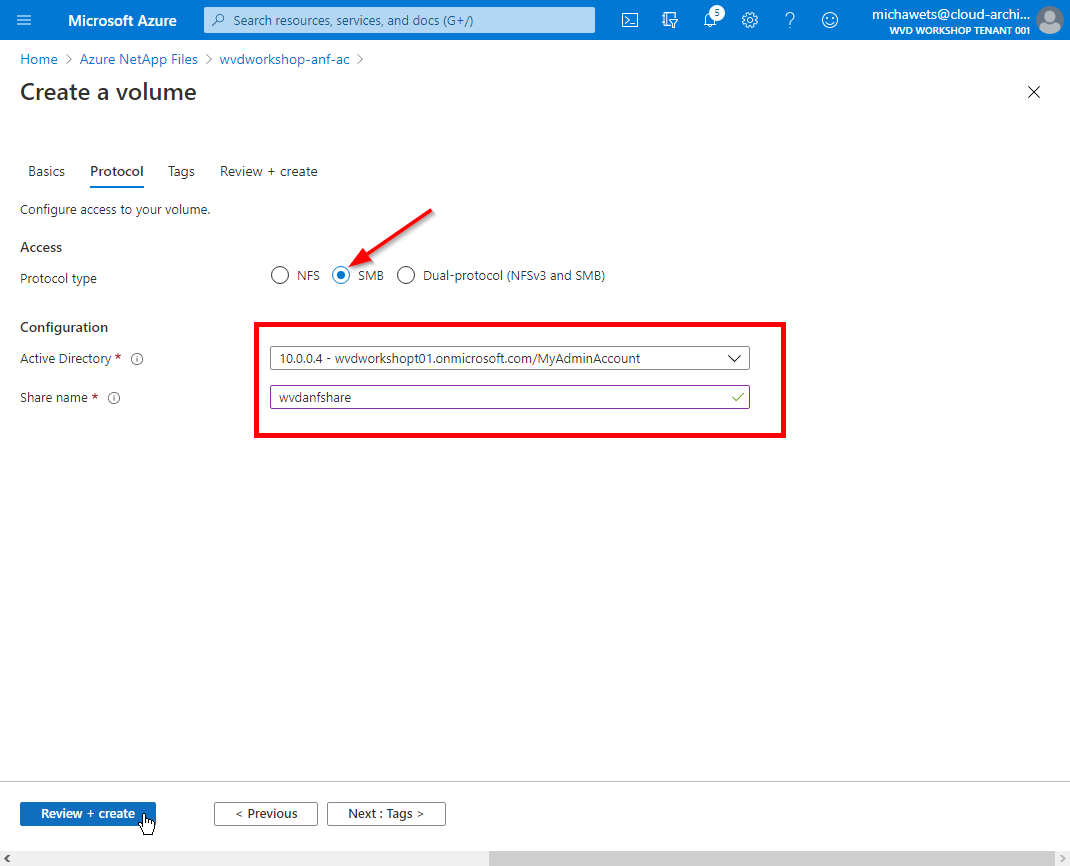Viewport: 1070px width, 866px height.
Task: Click the Create a volume heading
Action: [x=109, y=92]
